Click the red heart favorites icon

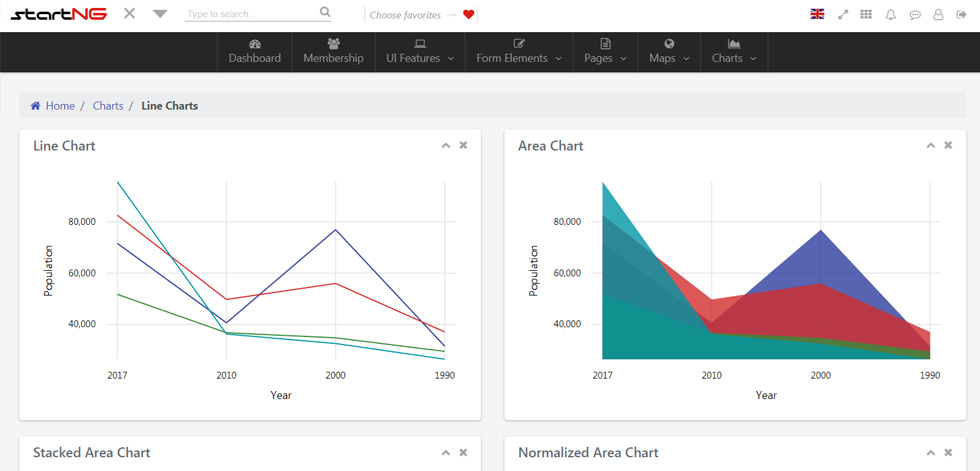click(x=469, y=15)
